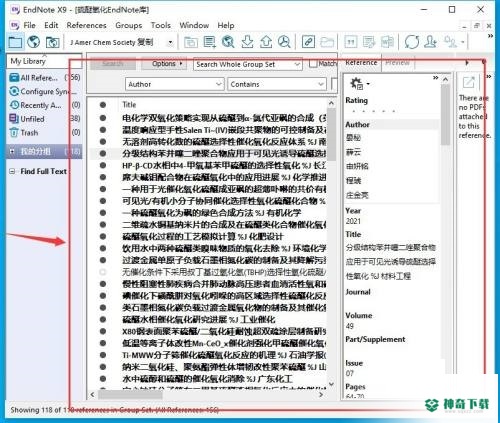Open the Search Whole Group Set dropdown
Viewport: 500px width, 423px height.
(248, 64)
